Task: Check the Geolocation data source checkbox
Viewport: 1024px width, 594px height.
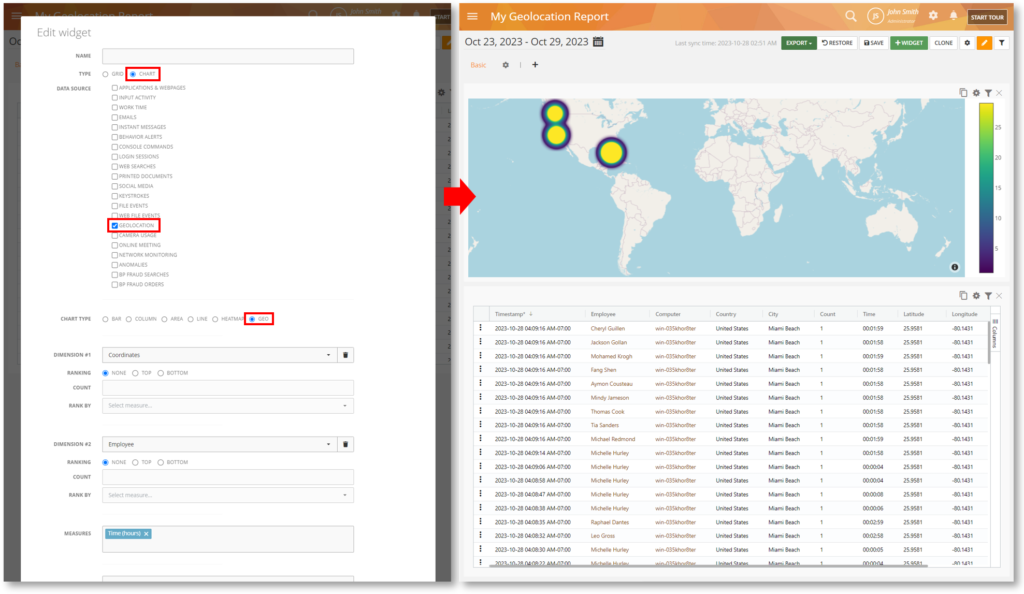Action: (115, 226)
